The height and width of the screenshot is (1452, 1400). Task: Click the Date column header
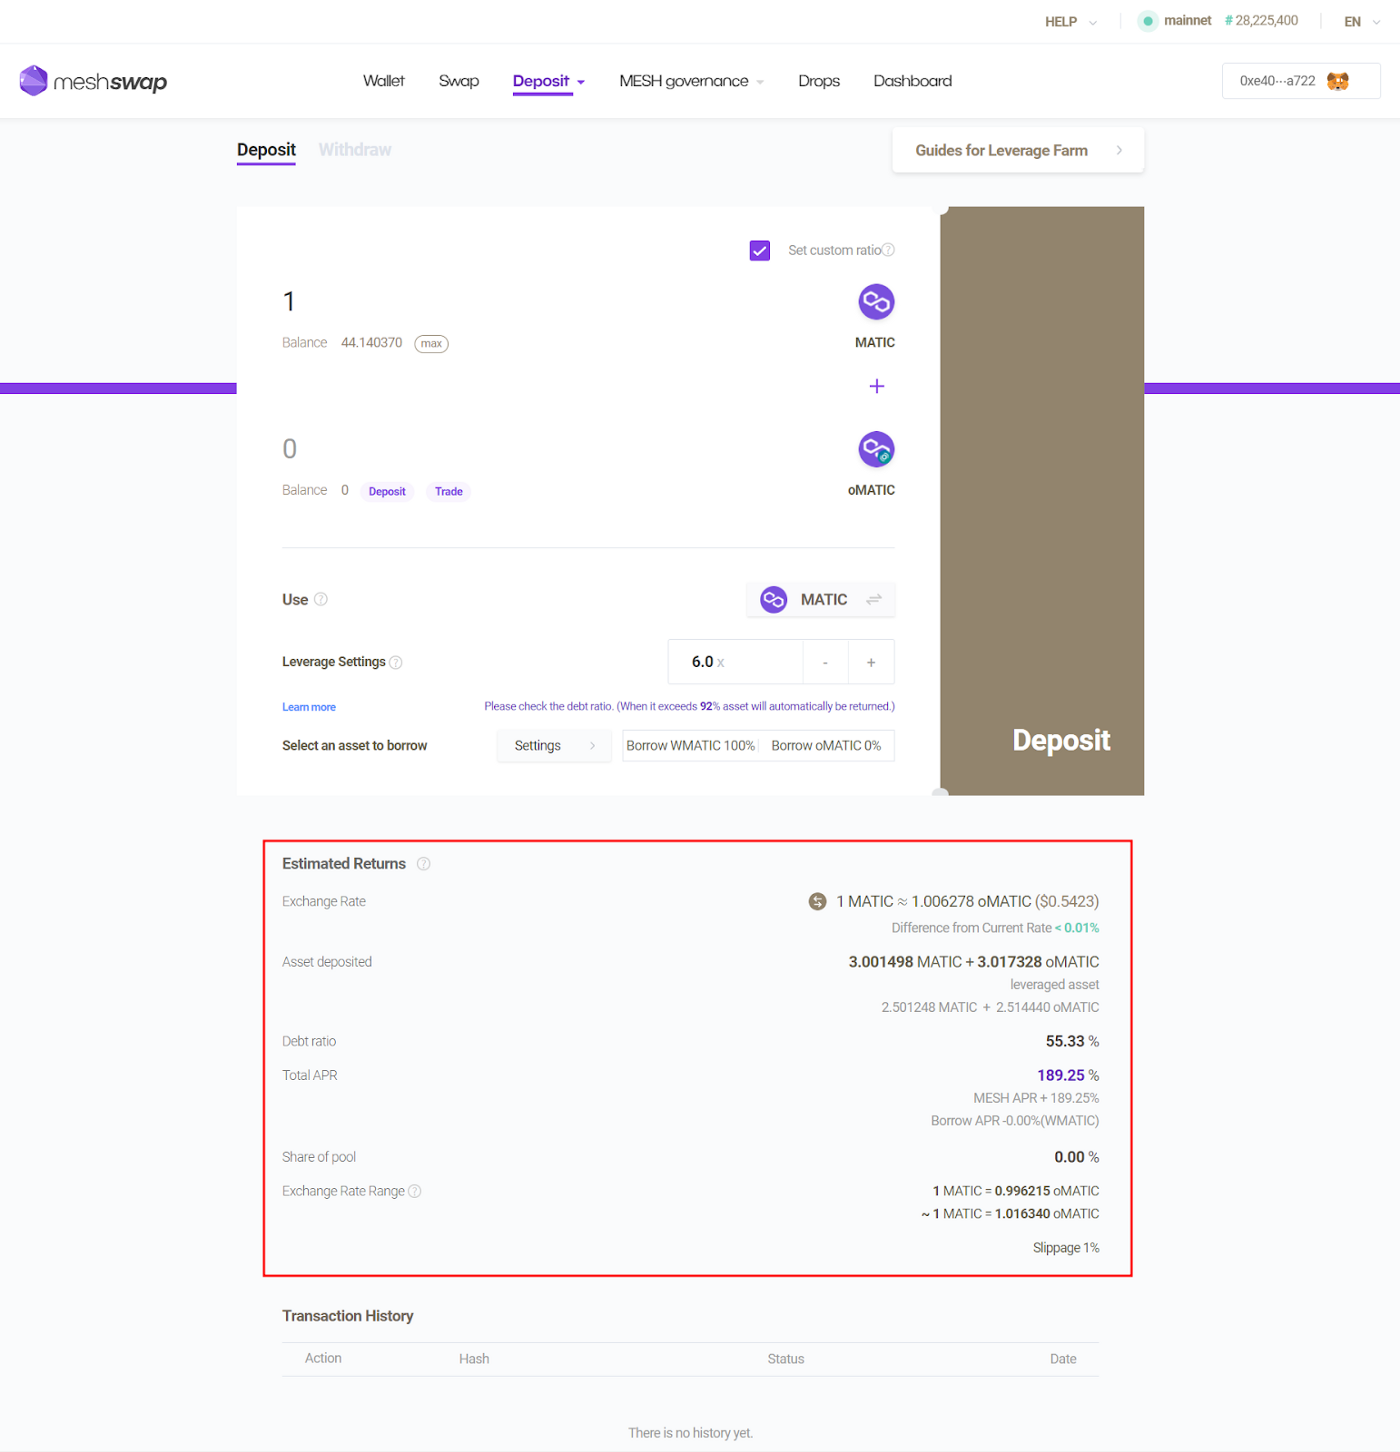pos(1063,1359)
